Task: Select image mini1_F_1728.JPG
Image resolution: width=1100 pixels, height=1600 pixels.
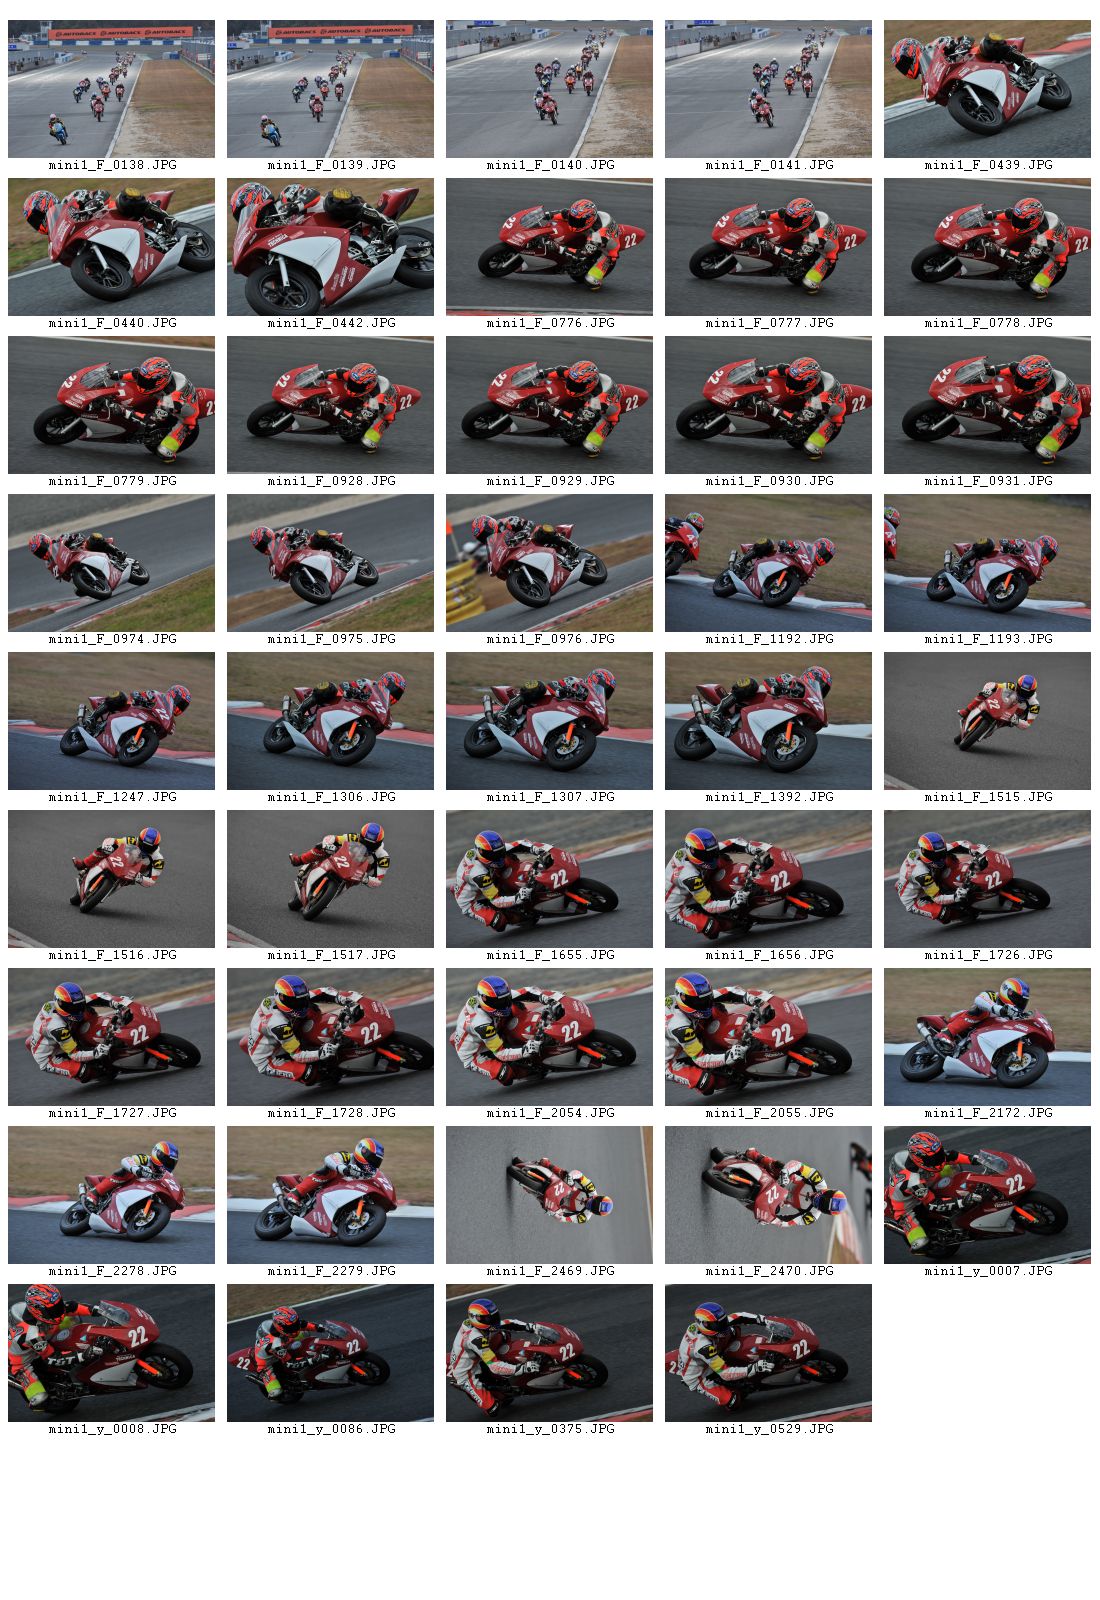Action: (x=330, y=1037)
